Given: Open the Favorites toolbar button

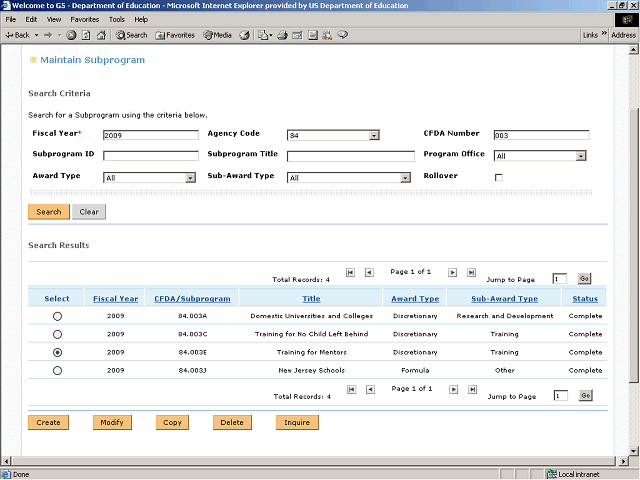Looking at the screenshot, I should point(175,35).
